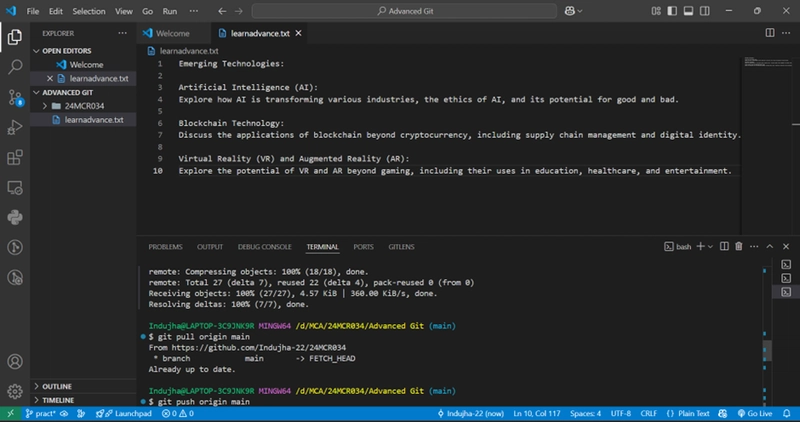
Task: Show notifications bell in status bar
Action: [x=787, y=413]
